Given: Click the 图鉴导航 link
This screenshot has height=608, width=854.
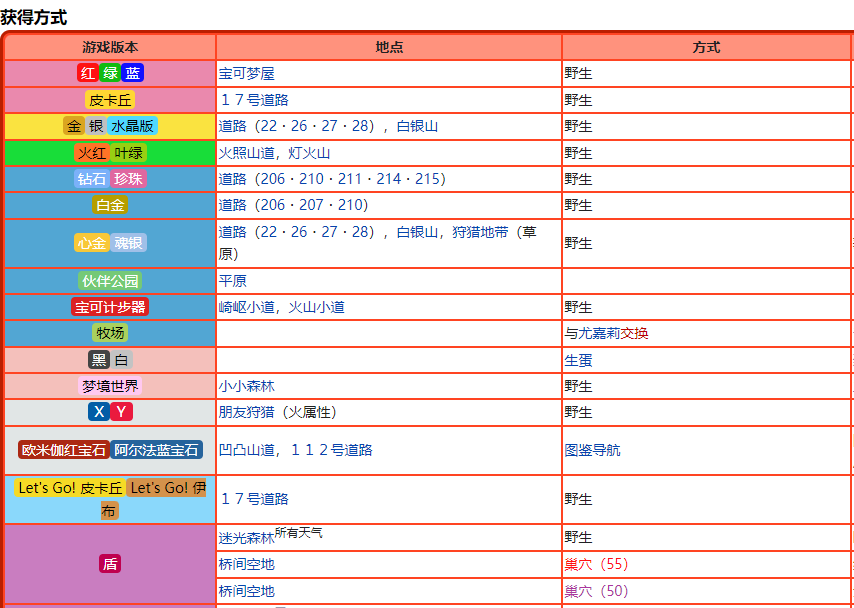Looking at the screenshot, I should [593, 450].
